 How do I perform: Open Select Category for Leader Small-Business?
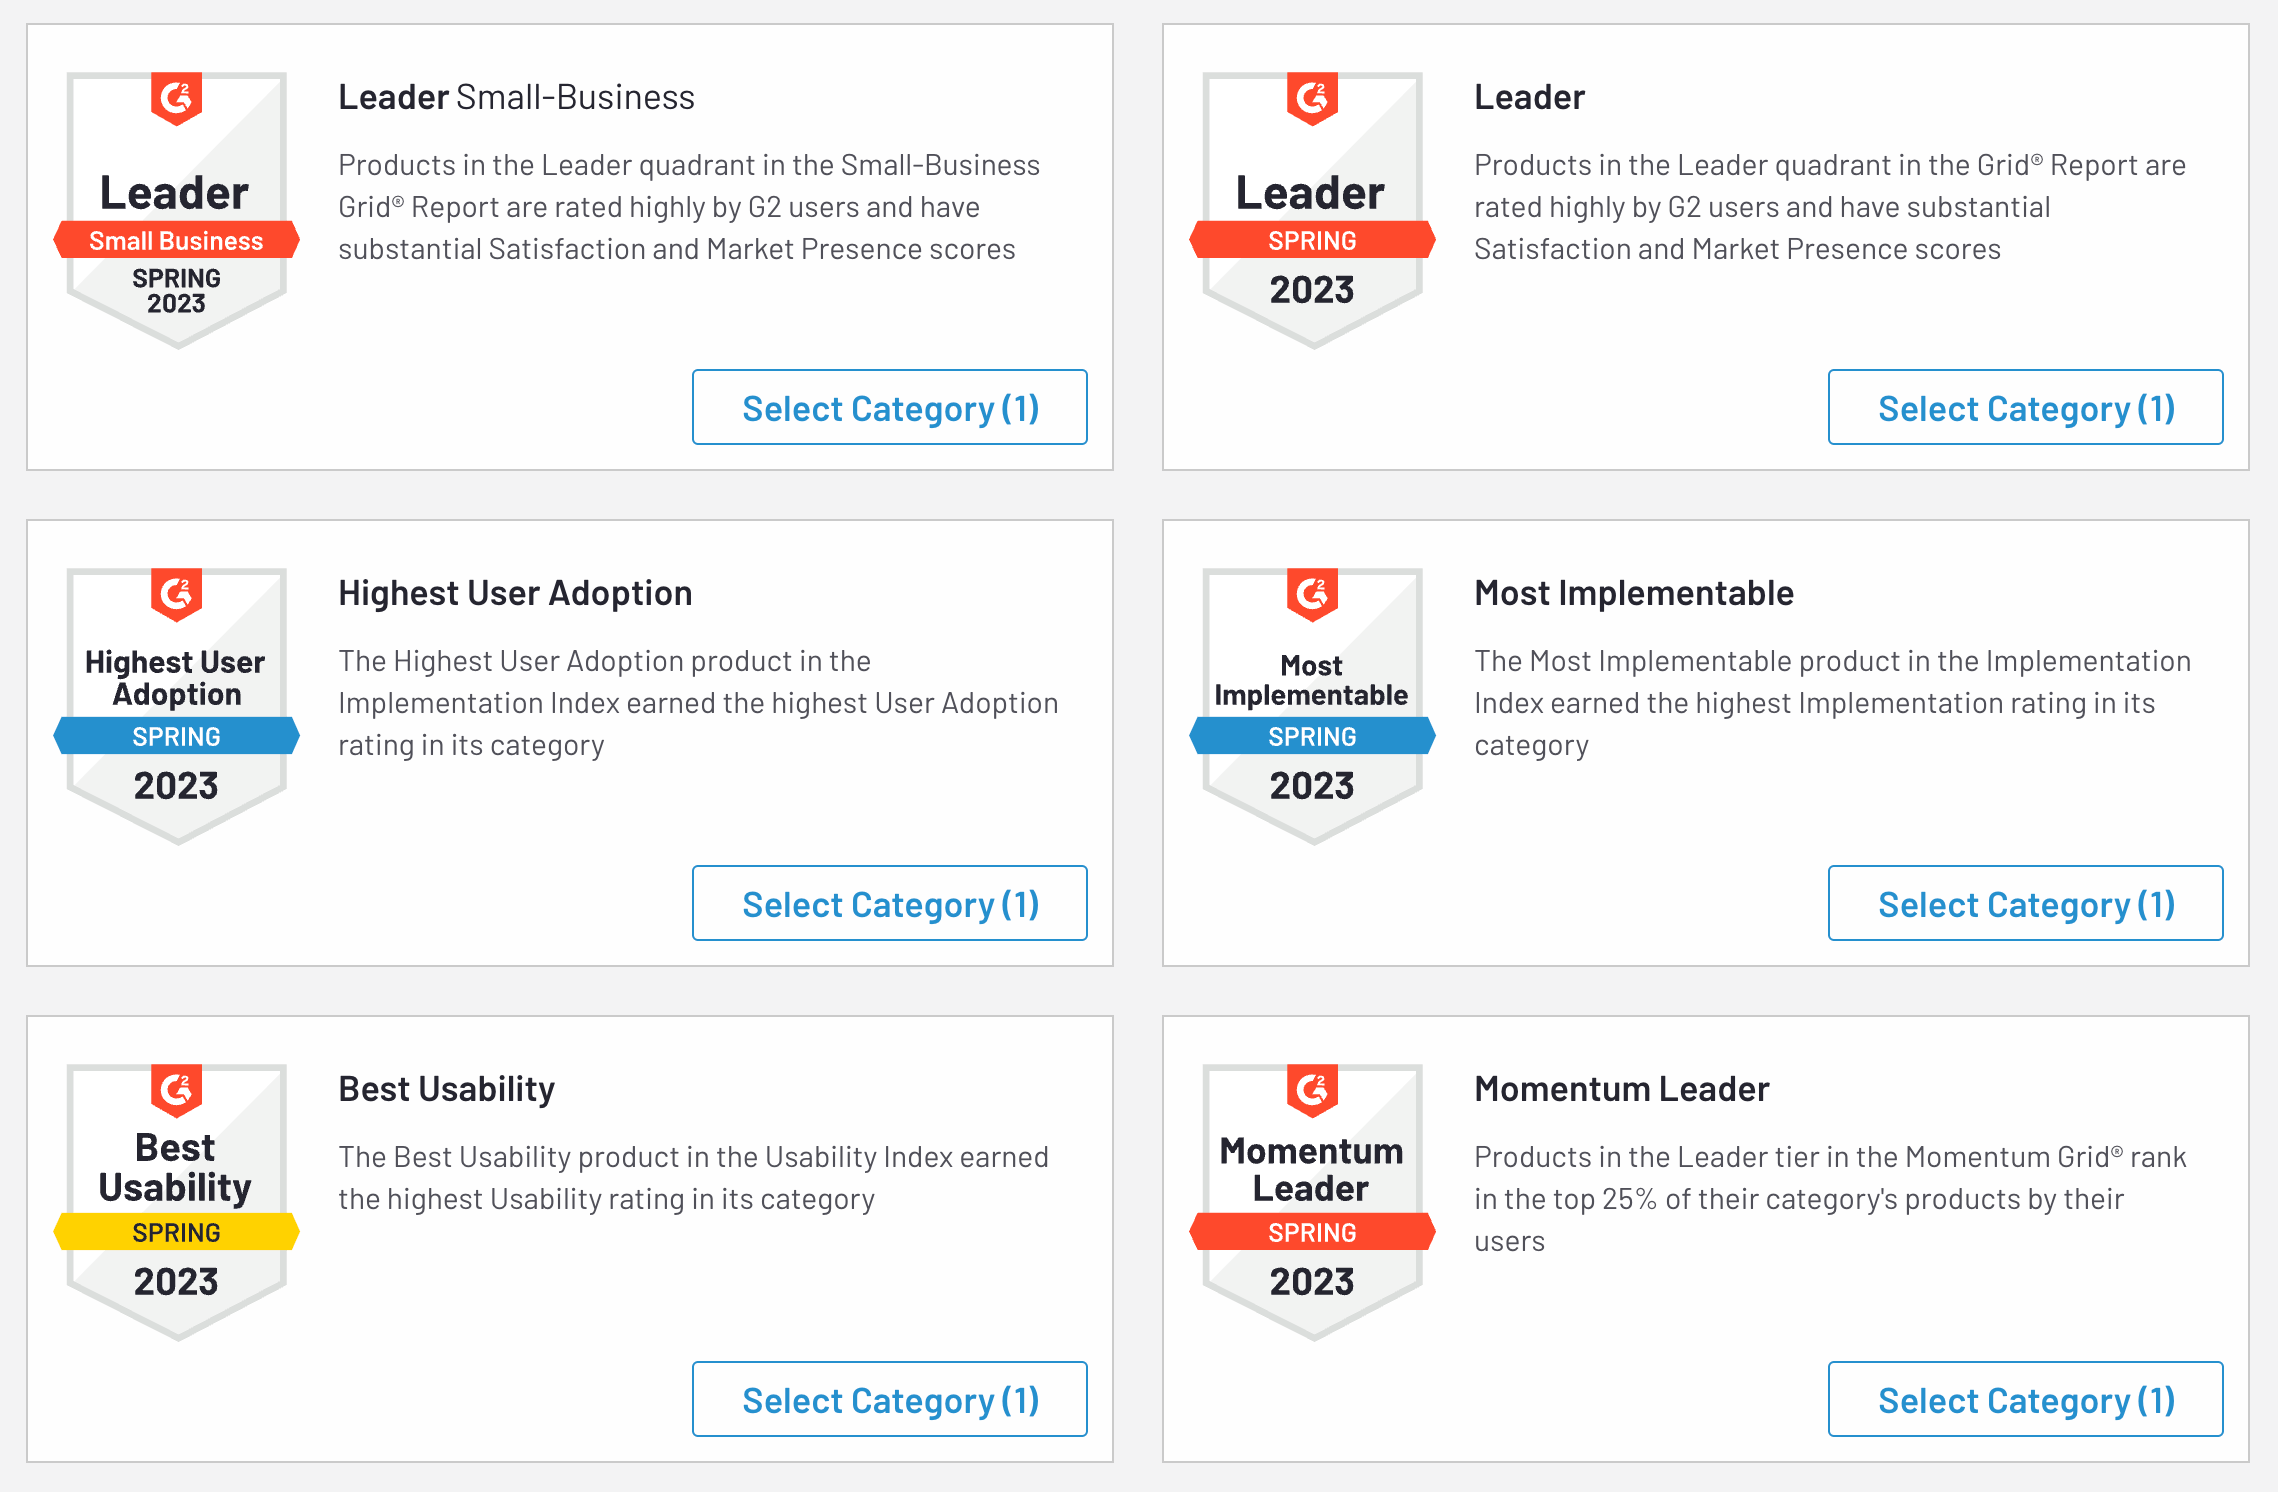click(889, 408)
